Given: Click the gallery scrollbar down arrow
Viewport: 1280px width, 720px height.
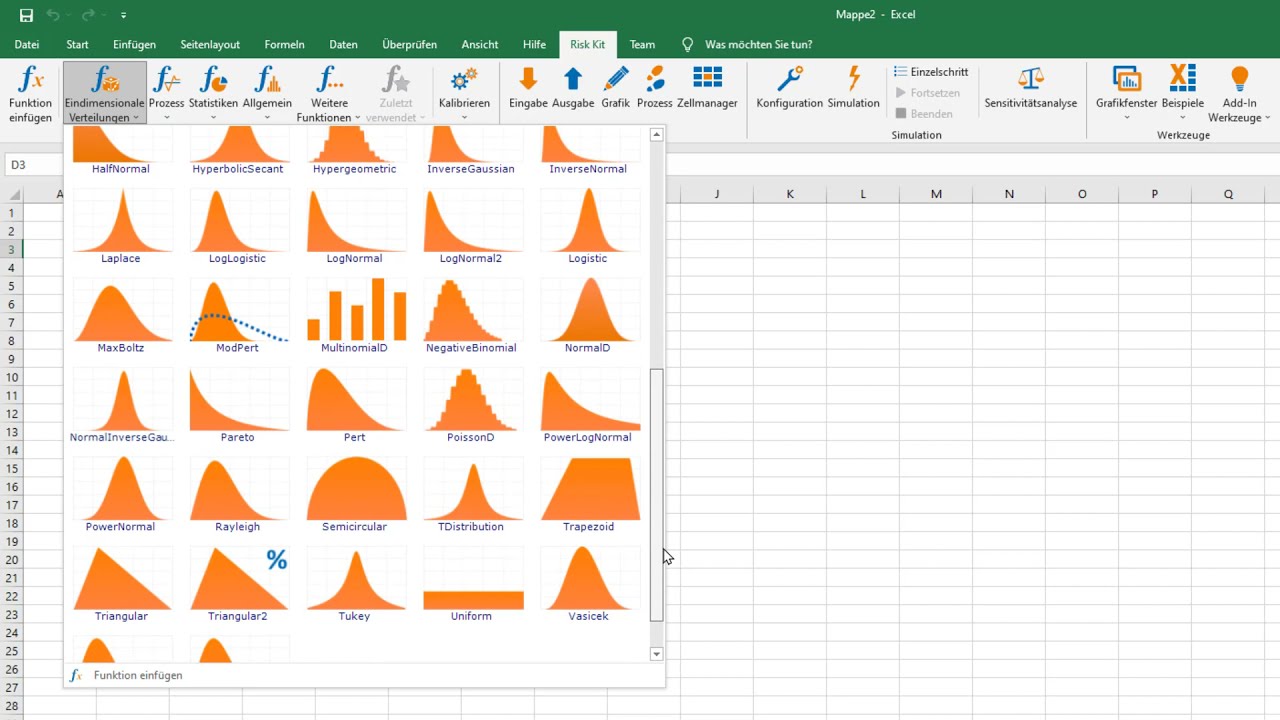Looking at the screenshot, I should 656,654.
